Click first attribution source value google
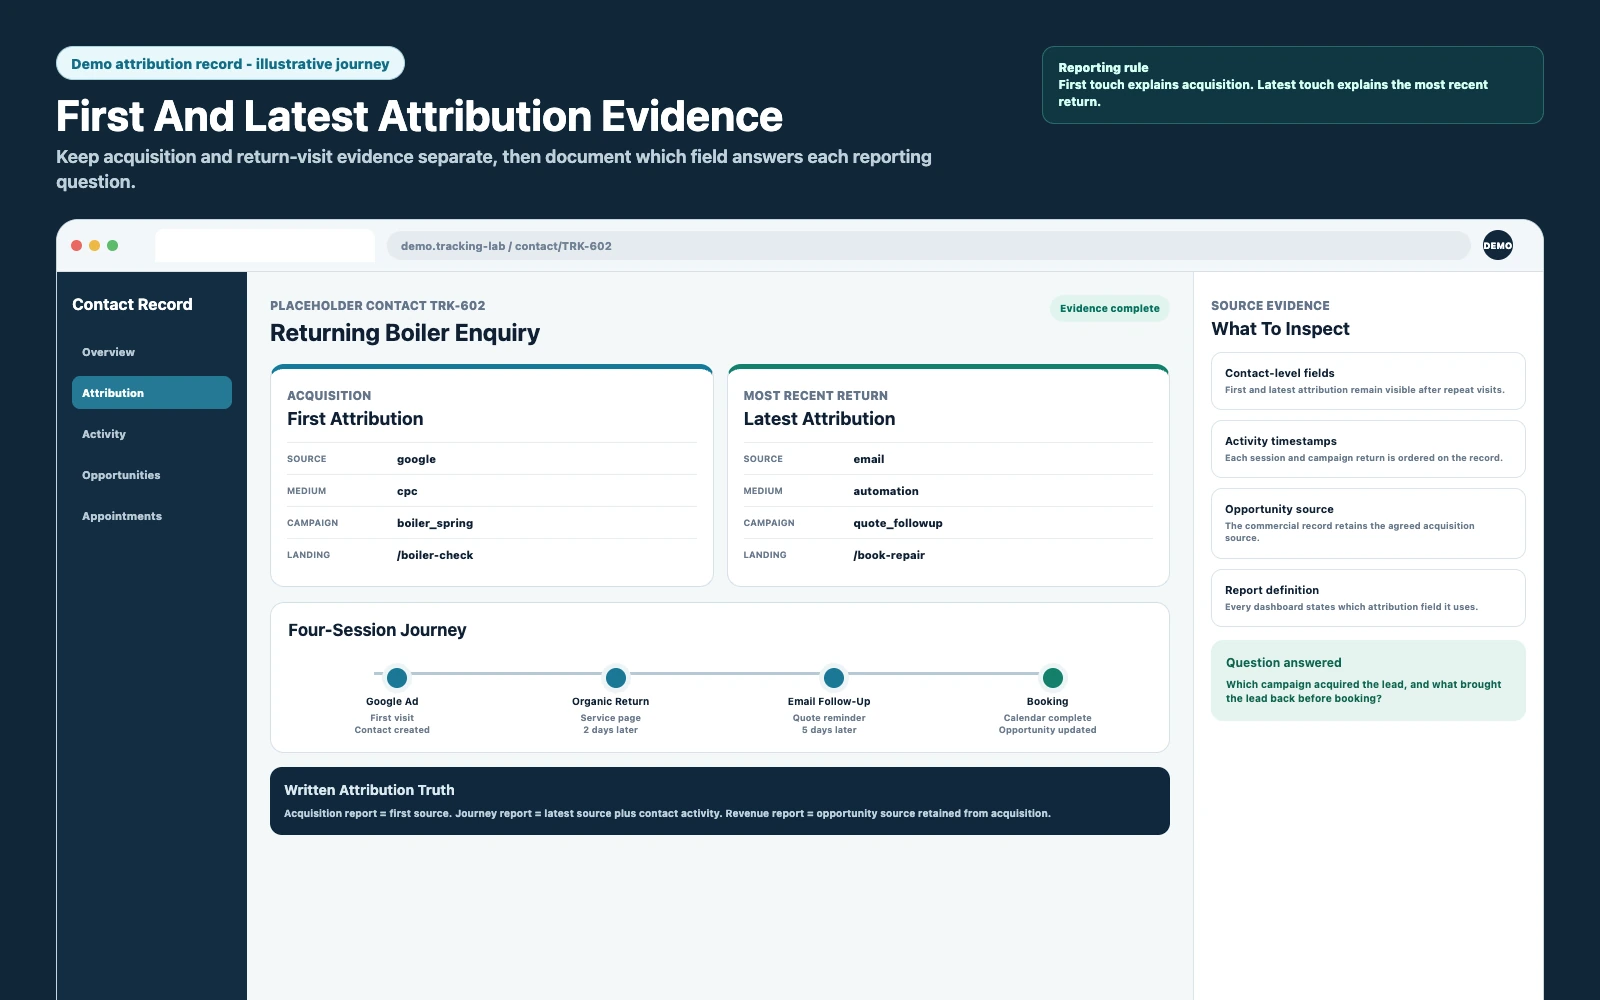Viewport: 1600px width, 1000px height. (416, 459)
